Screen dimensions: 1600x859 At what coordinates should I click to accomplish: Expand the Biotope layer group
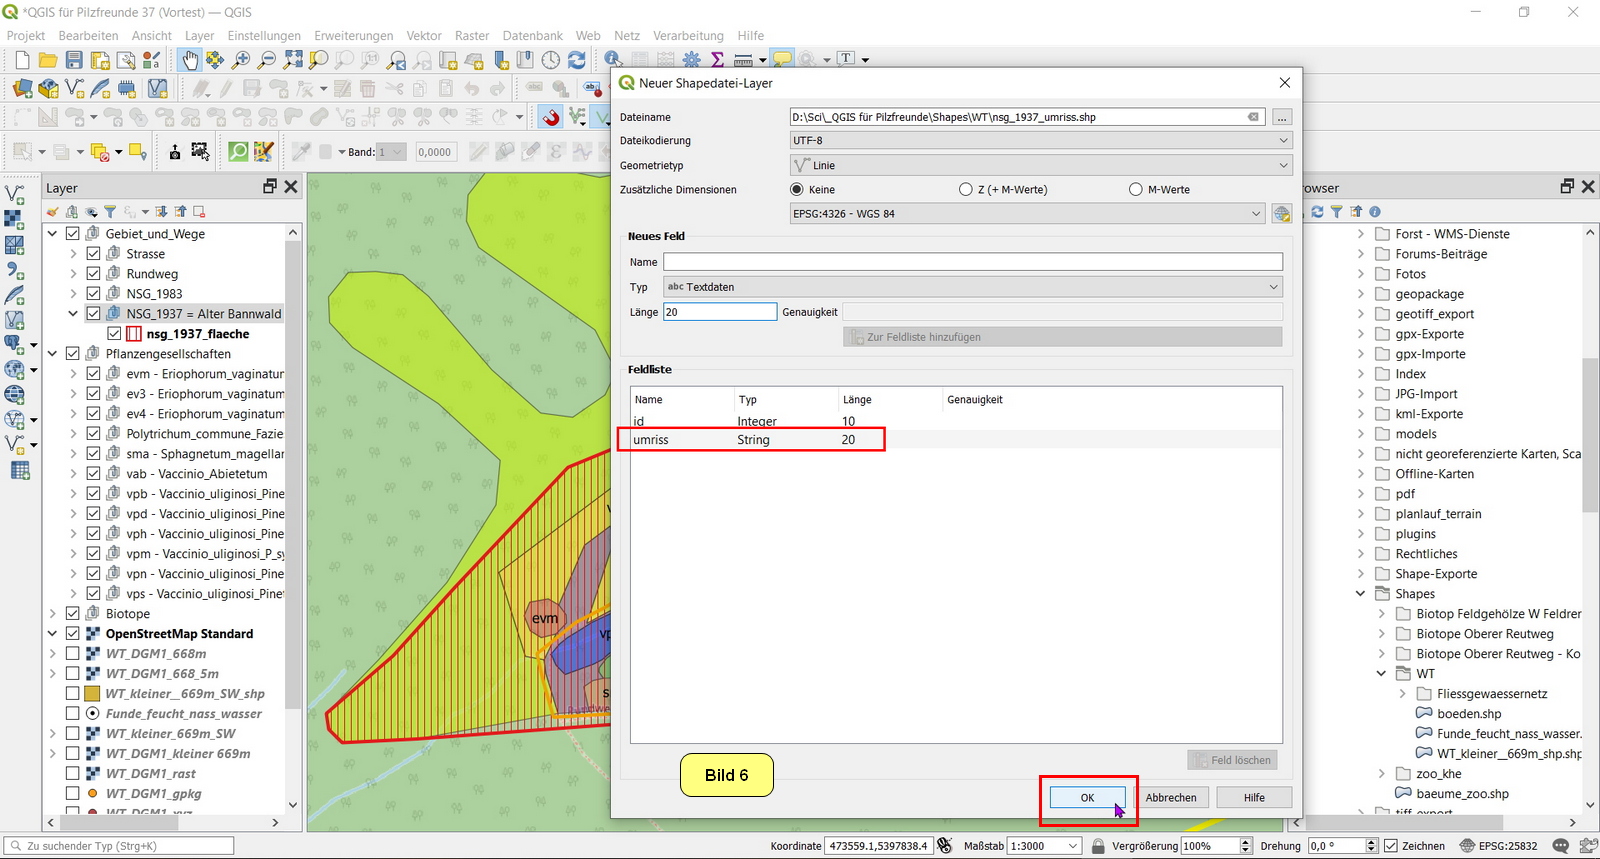(x=53, y=614)
